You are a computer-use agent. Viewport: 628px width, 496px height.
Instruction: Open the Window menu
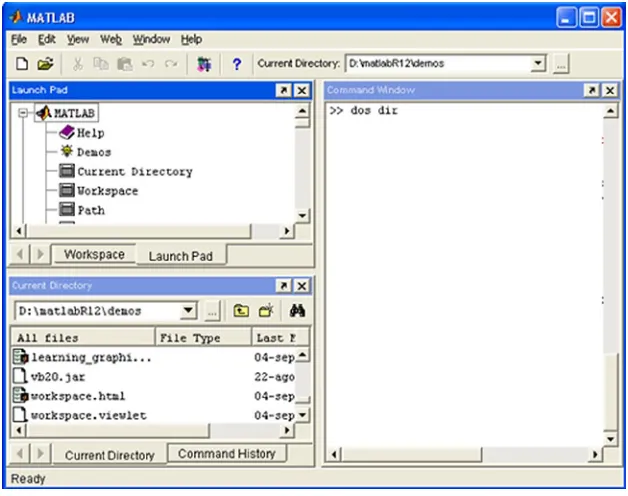(x=151, y=39)
